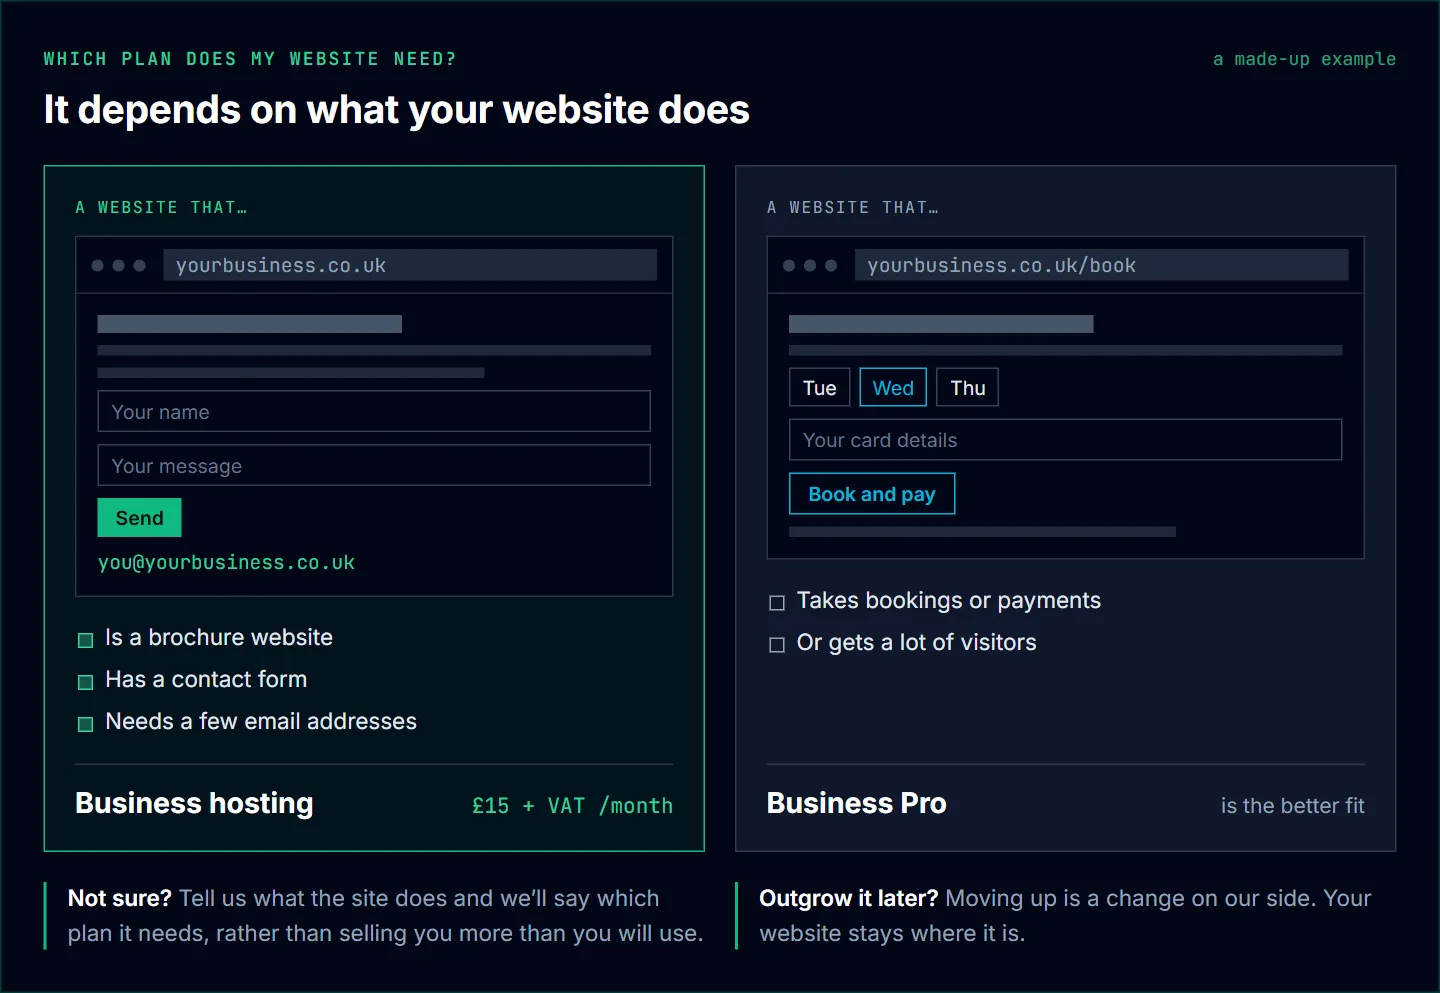
Task: Toggle the "Needs a few email addresses" checkbox
Action: (86, 724)
